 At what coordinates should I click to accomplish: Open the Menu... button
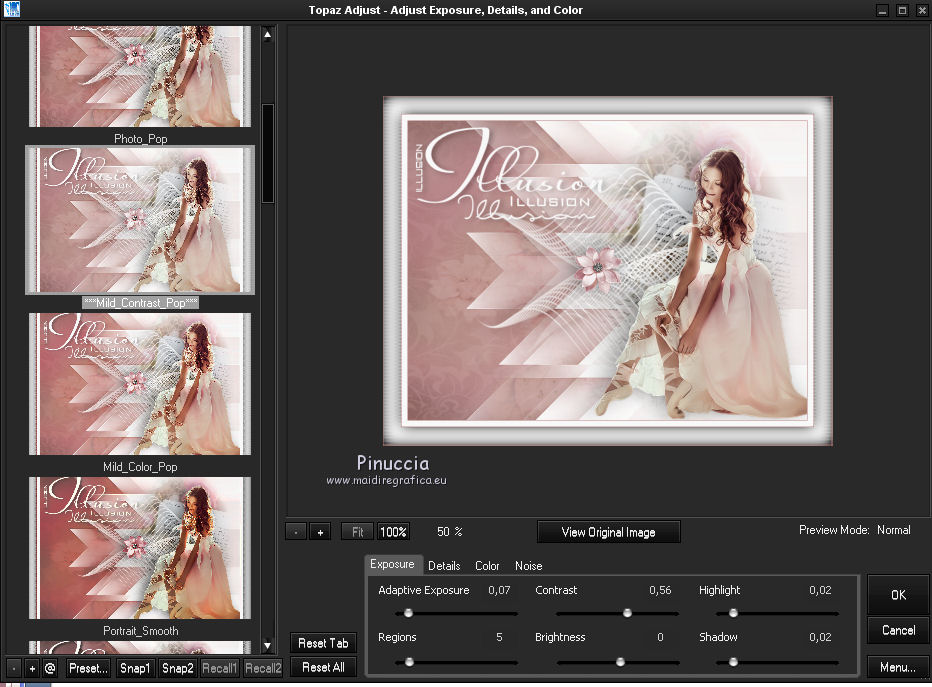(897, 667)
